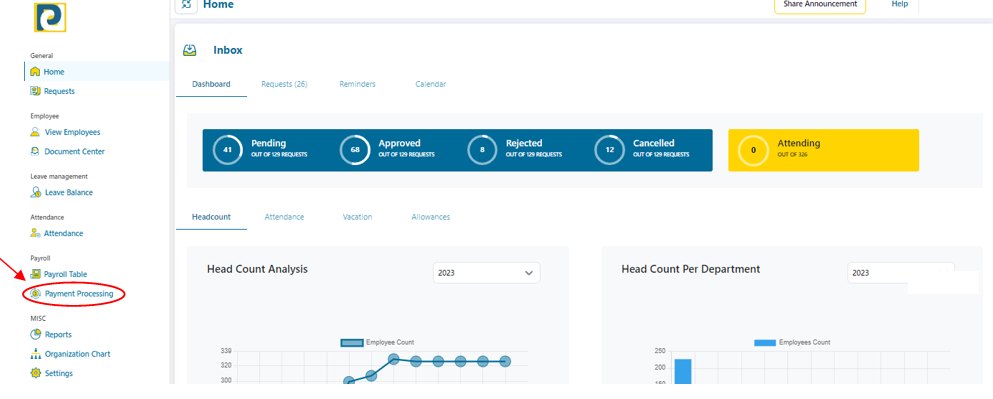Open Document Center
The image size is (993, 399).
pyautogui.click(x=74, y=151)
